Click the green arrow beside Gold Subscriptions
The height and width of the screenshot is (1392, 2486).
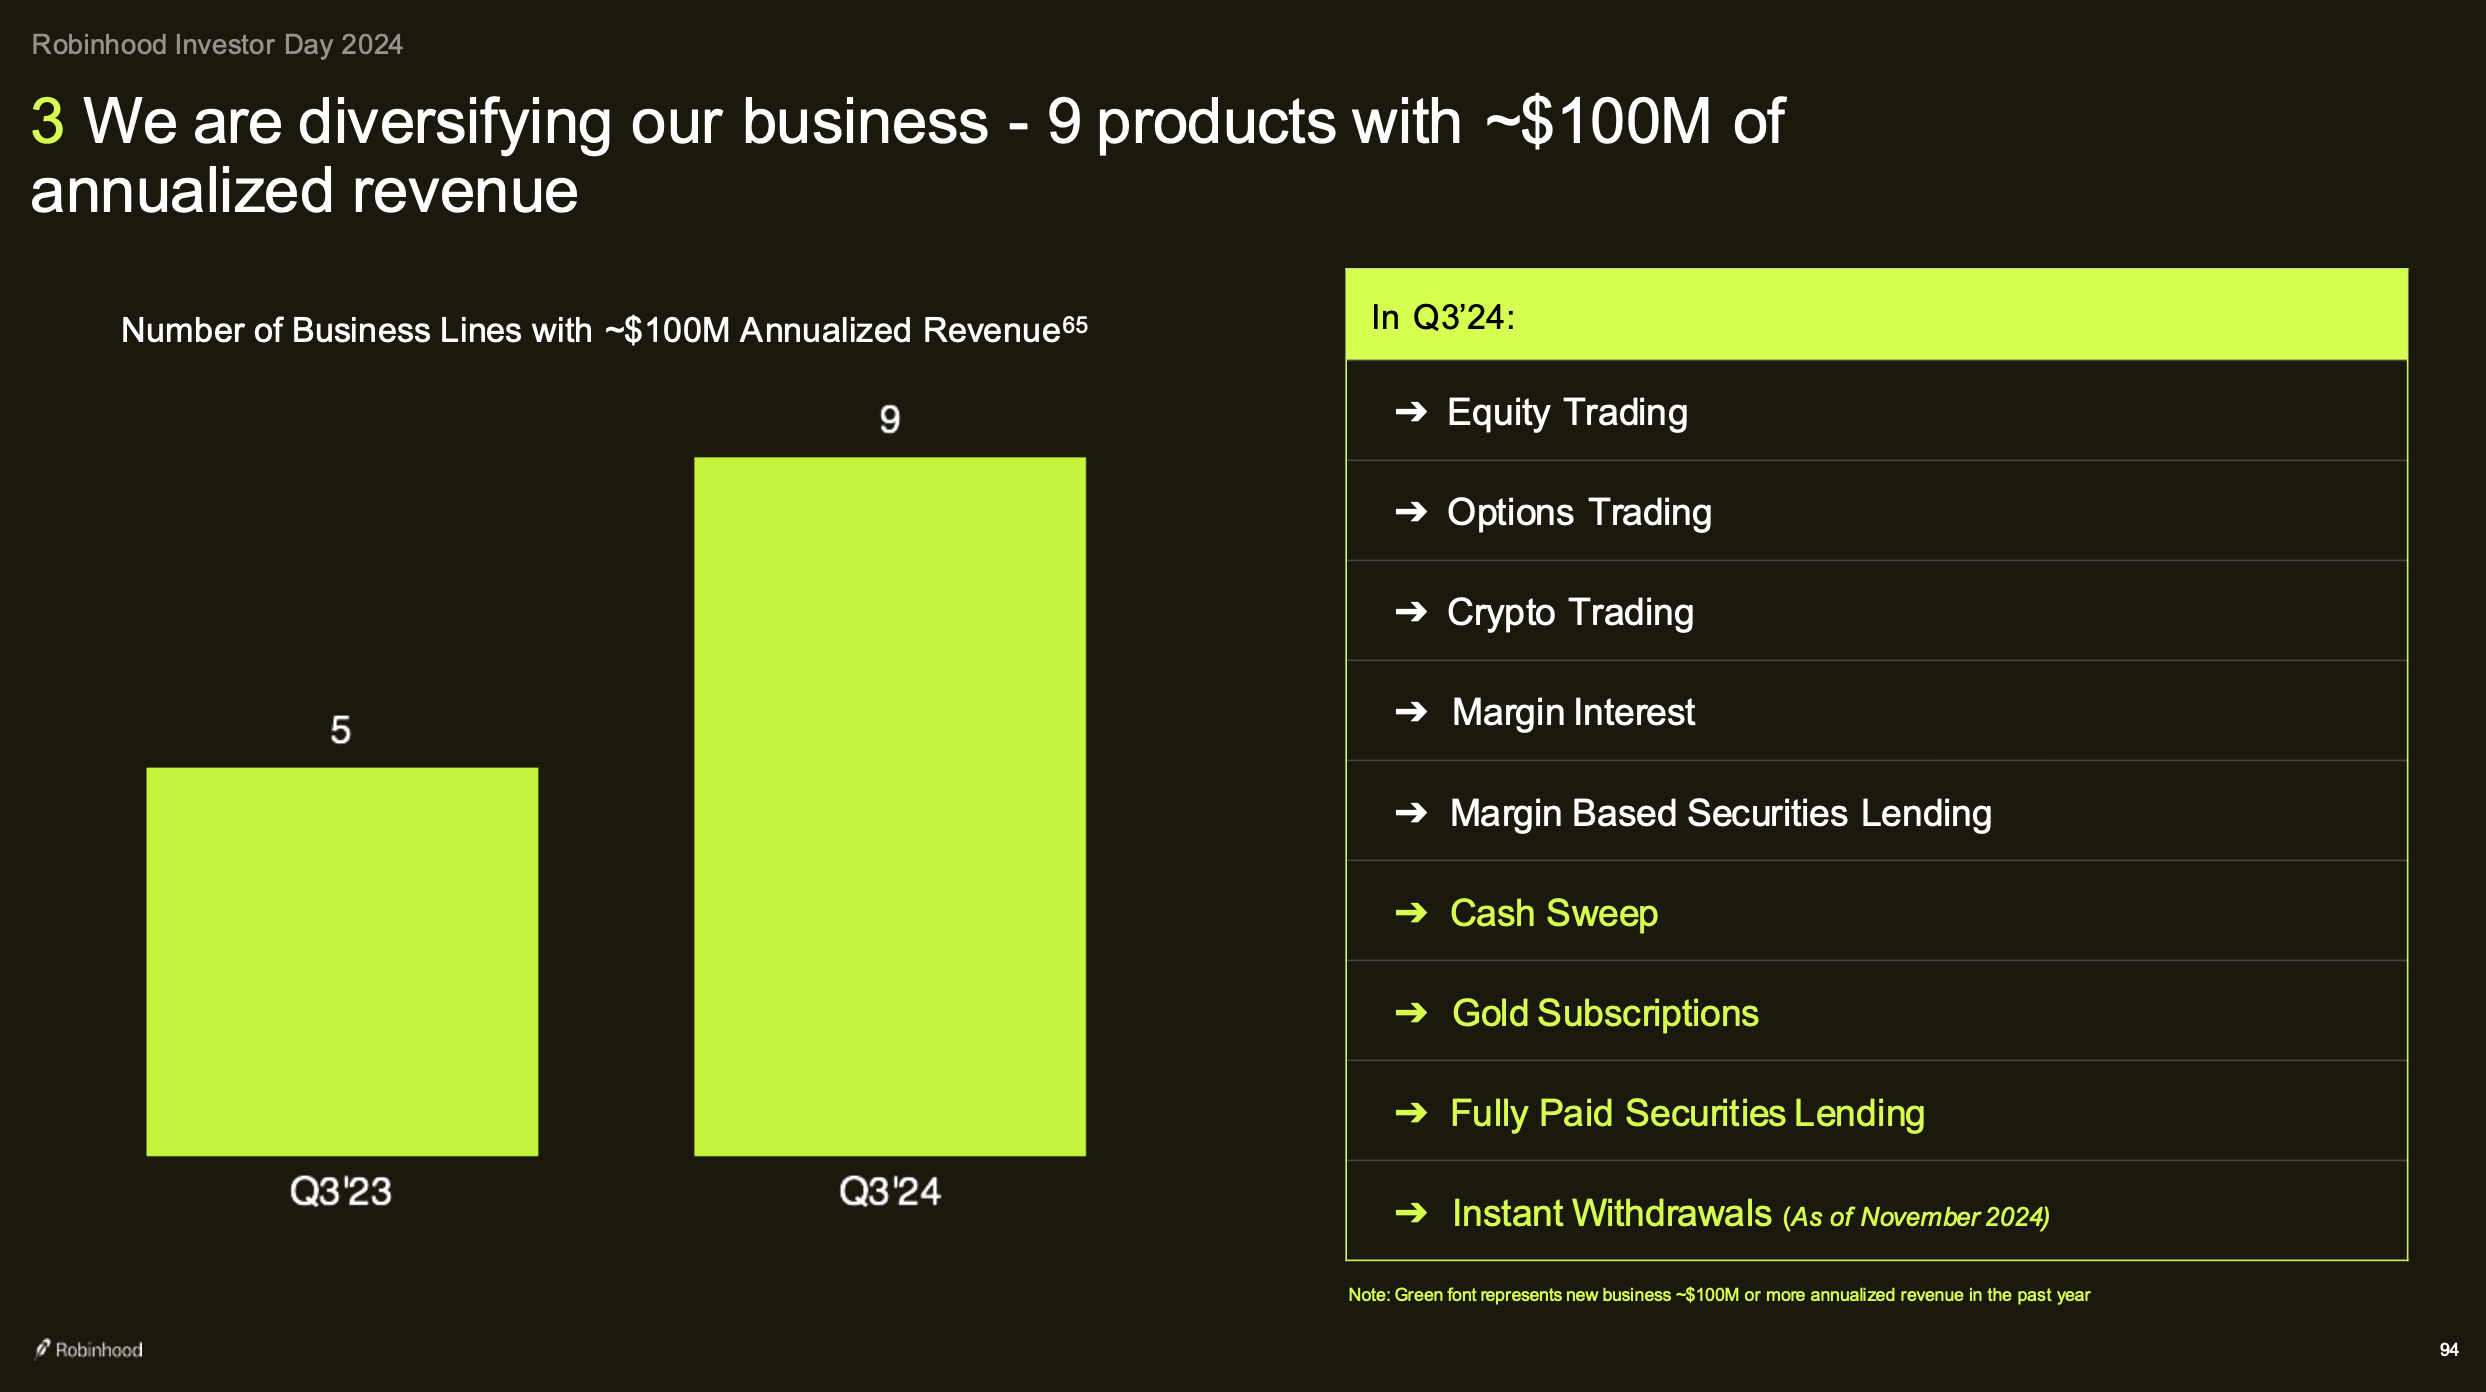(1411, 1012)
